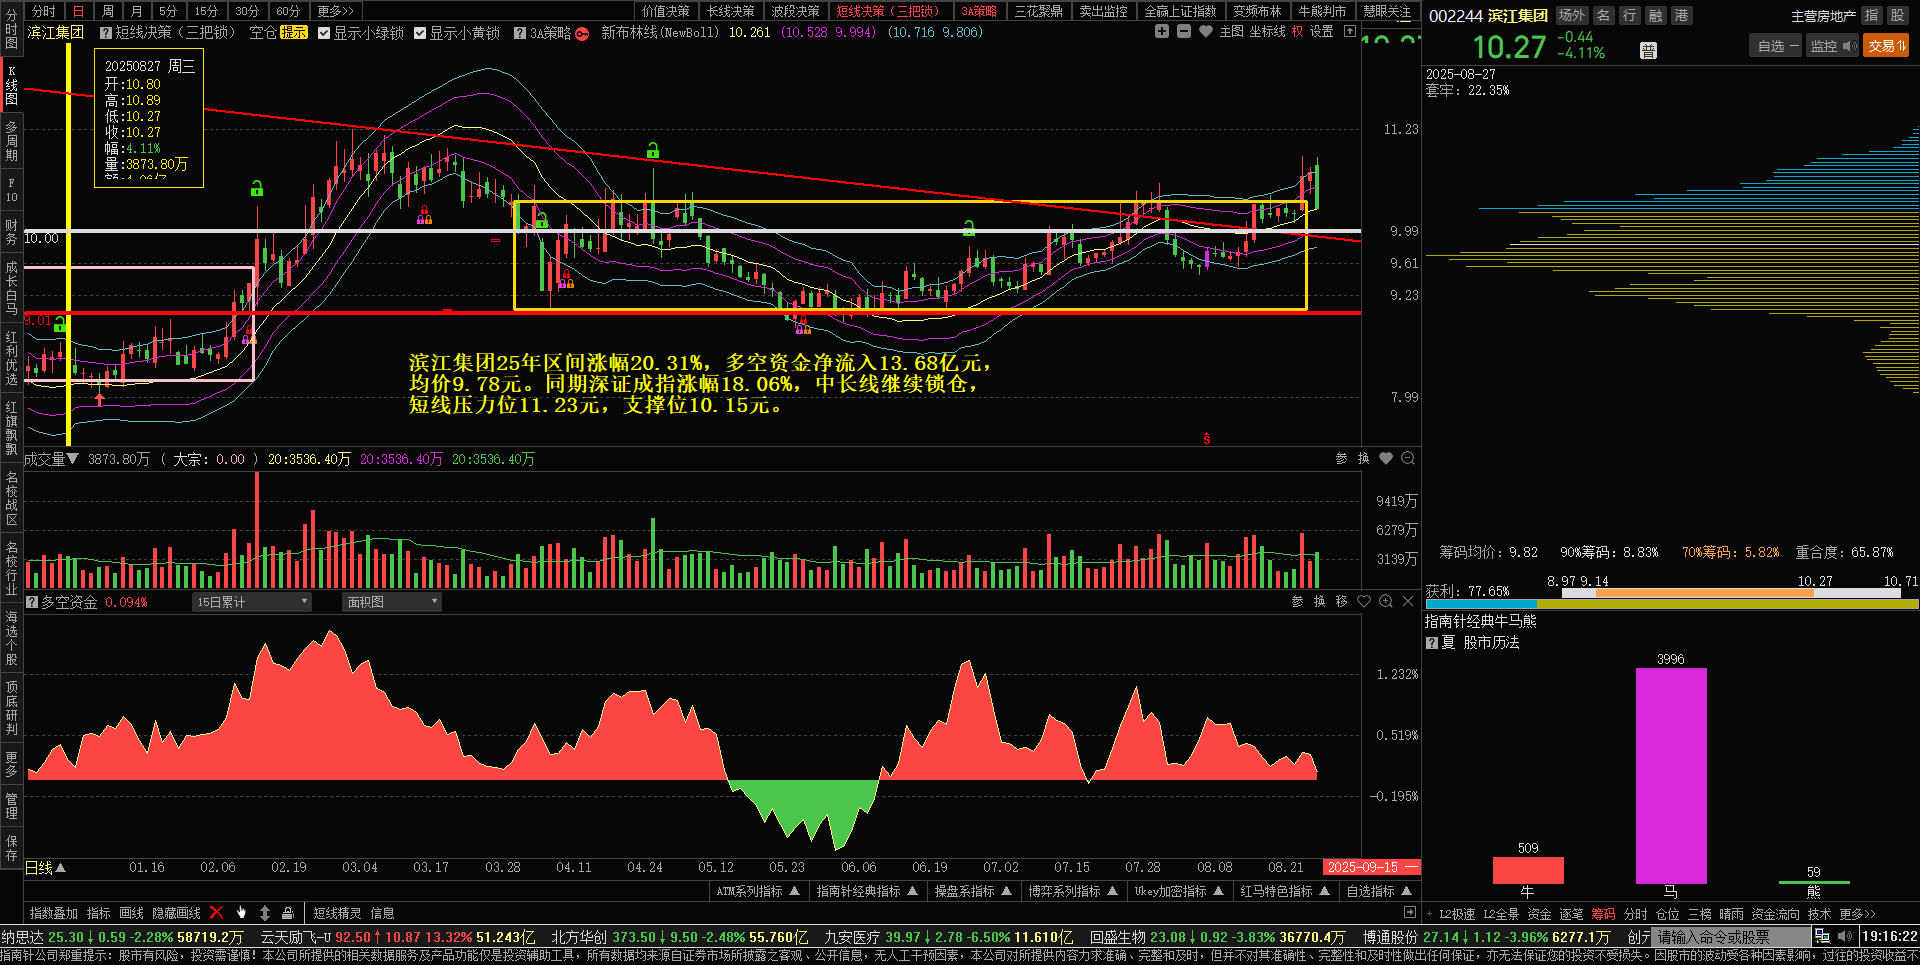1920x965 pixels.
Task: Click the 参 icon in 多空资金 panel header
Action: (1297, 601)
